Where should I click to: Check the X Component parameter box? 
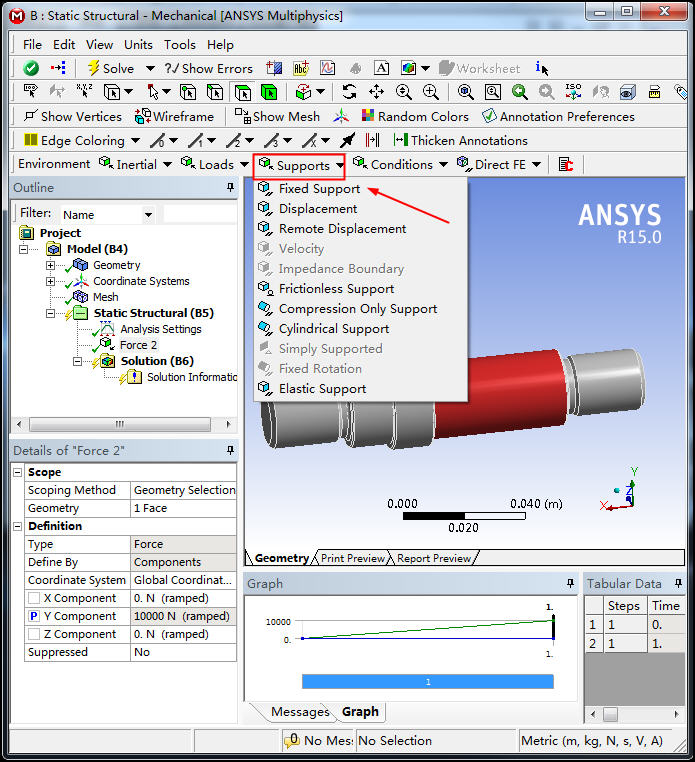(x=35, y=598)
